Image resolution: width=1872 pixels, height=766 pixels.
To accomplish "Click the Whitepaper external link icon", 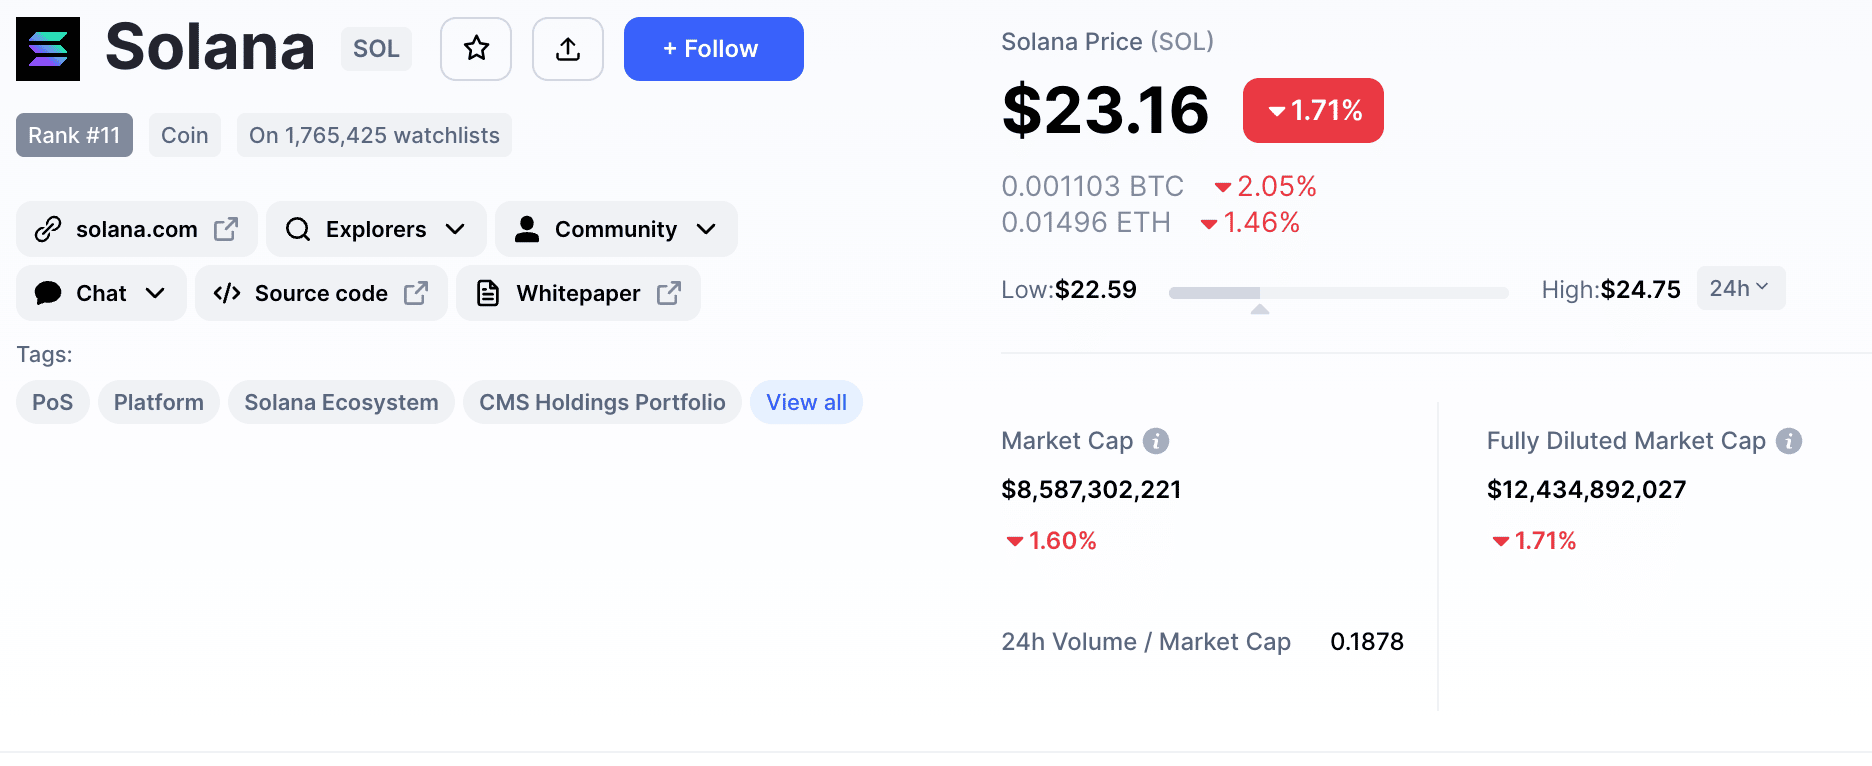I will [x=669, y=293].
